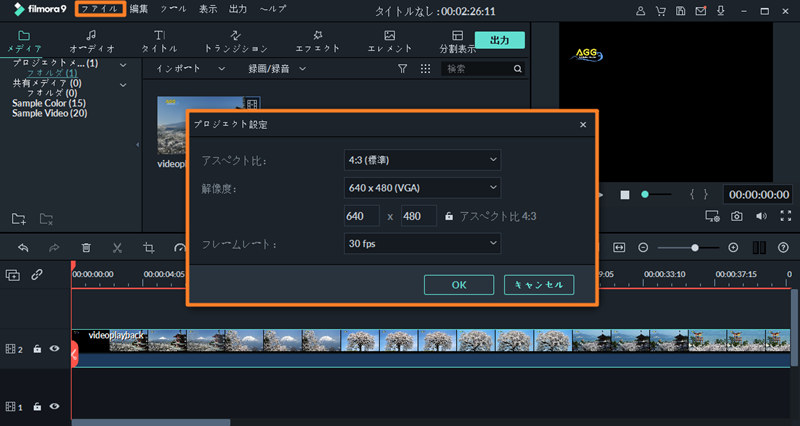This screenshot has height=426, width=800.
Task: Confirm project settings with OK button
Action: tap(459, 285)
